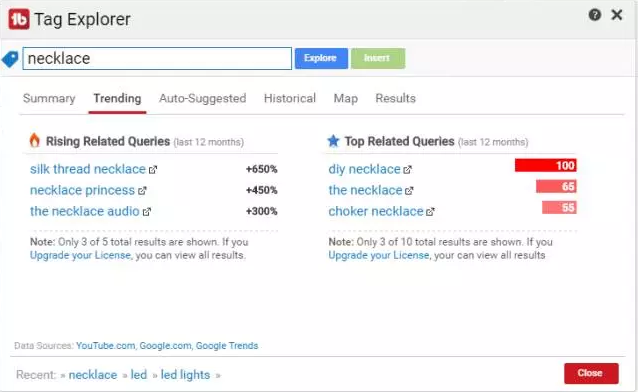Open the external link icon beside the necklace
The height and width of the screenshot is (392, 639).
pos(409,191)
